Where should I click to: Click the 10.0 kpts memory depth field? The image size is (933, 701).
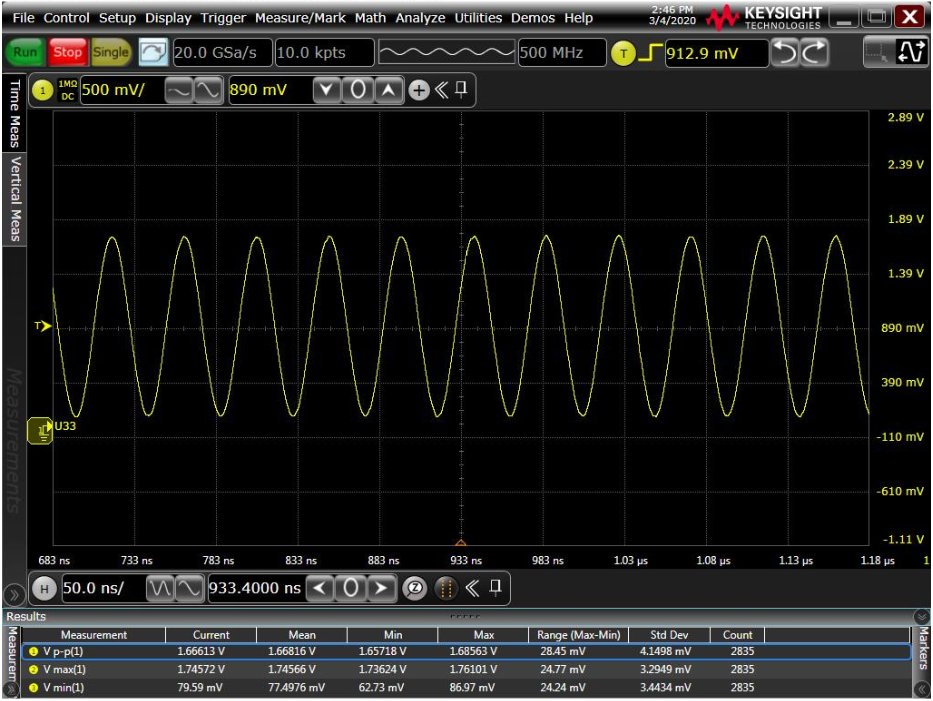coord(324,53)
